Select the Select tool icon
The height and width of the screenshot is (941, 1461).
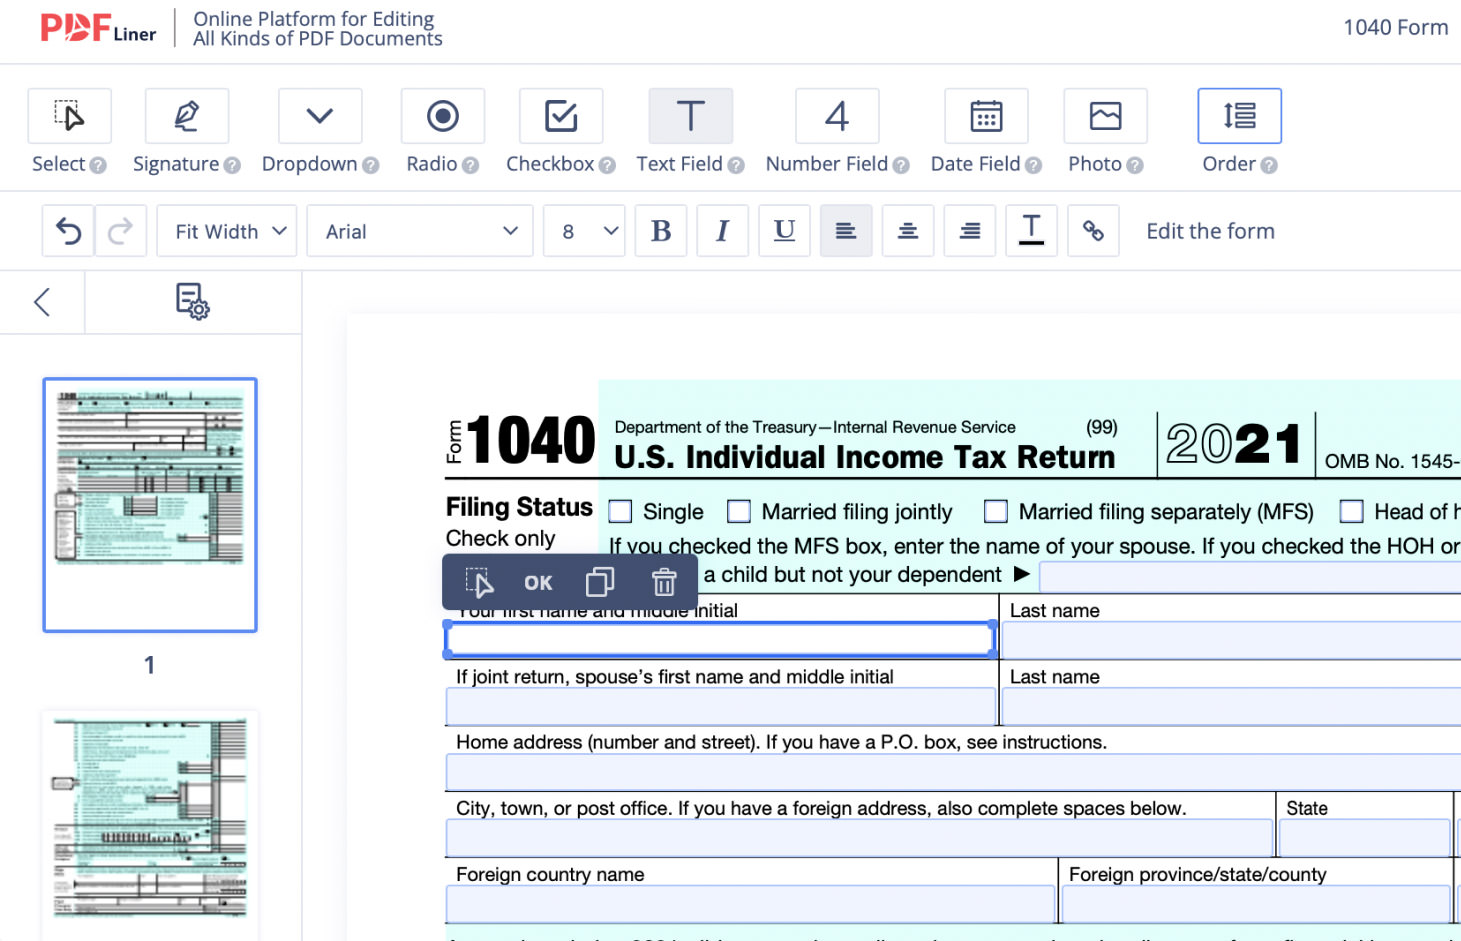pyautogui.click(x=69, y=116)
